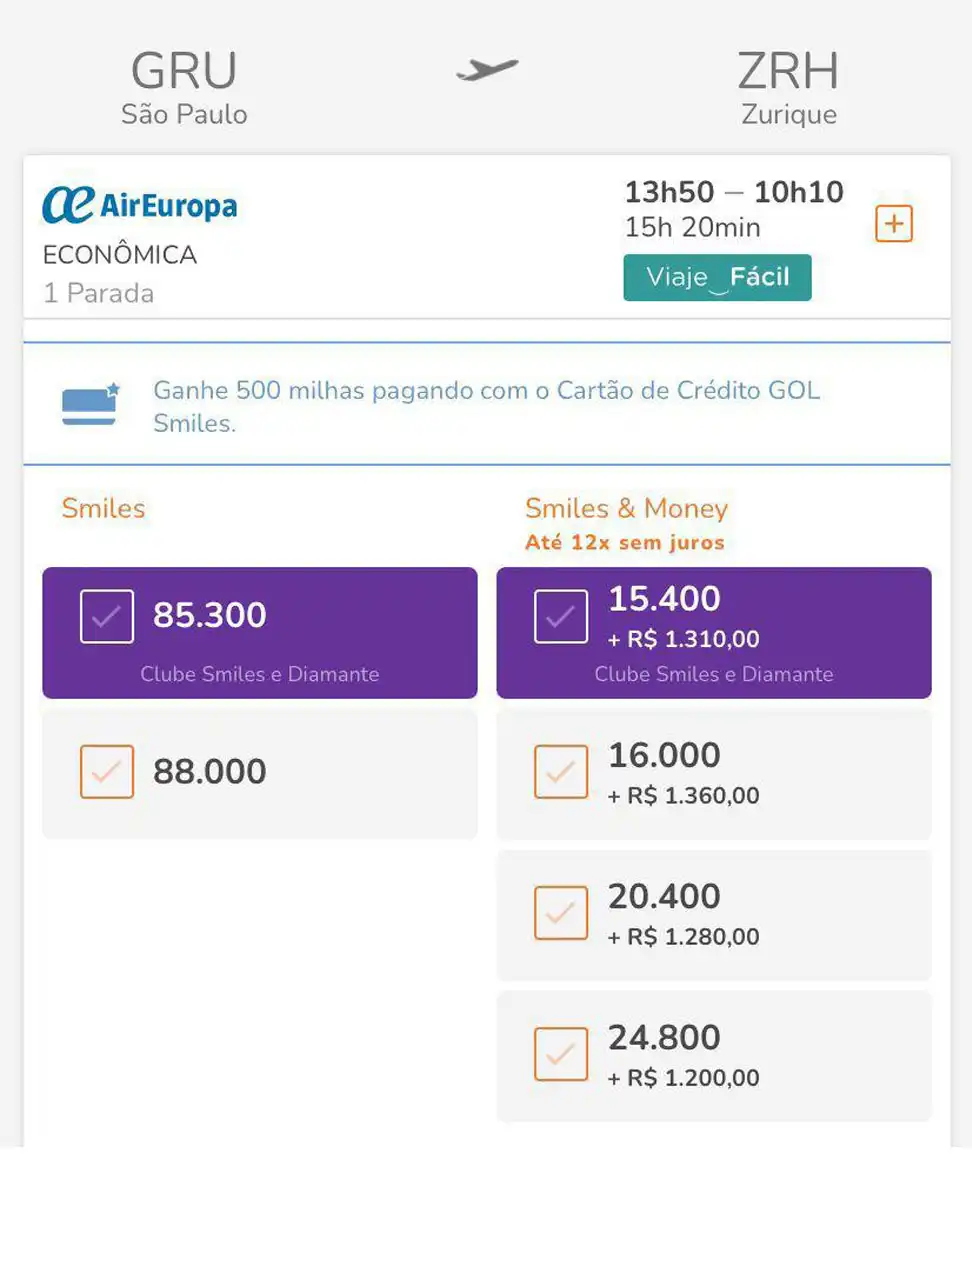Image resolution: width=972 pixels, height=1280 pixels.
Task: Select the Smiles & Money column heading
Action: click(x=626, y=508)
